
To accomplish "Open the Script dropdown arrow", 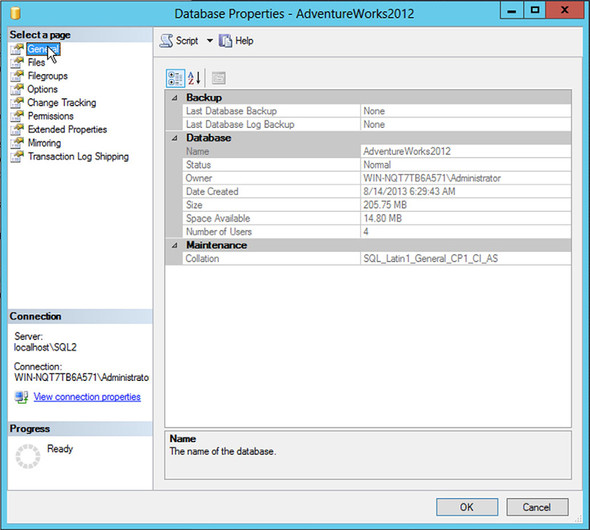I will pyautogui.click(x=210, y=41).
